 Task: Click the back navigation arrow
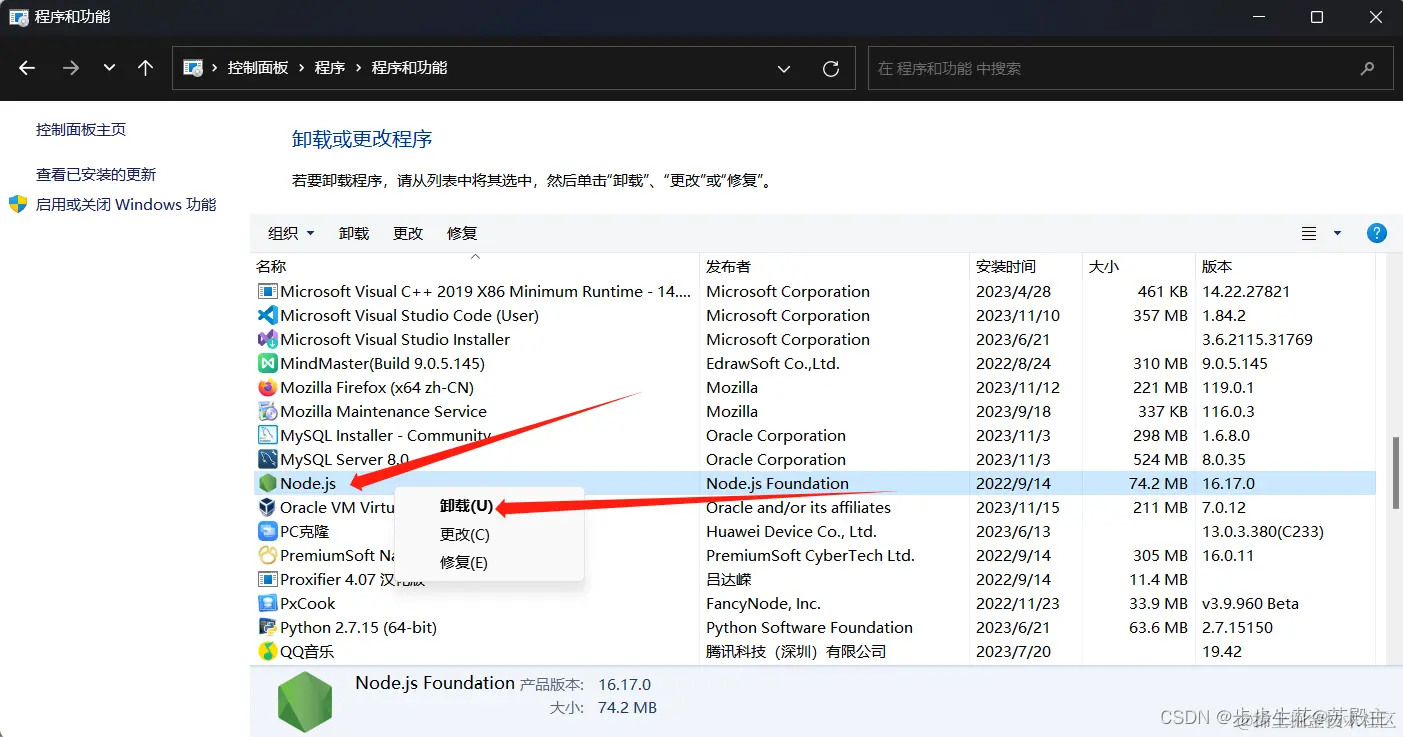[27, 67]
